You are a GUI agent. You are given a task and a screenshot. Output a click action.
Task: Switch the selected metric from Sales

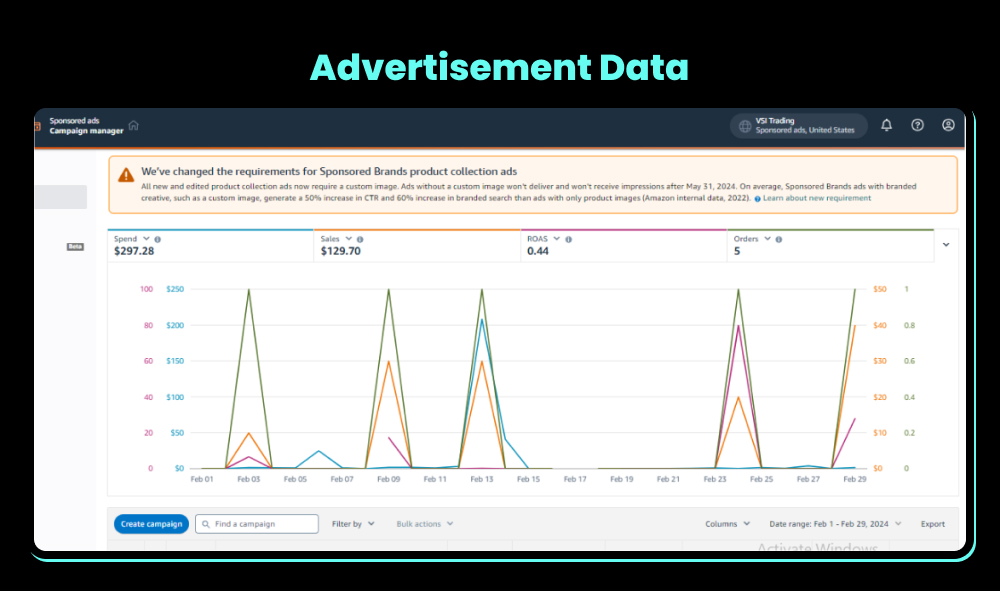[x=350, y=238]
